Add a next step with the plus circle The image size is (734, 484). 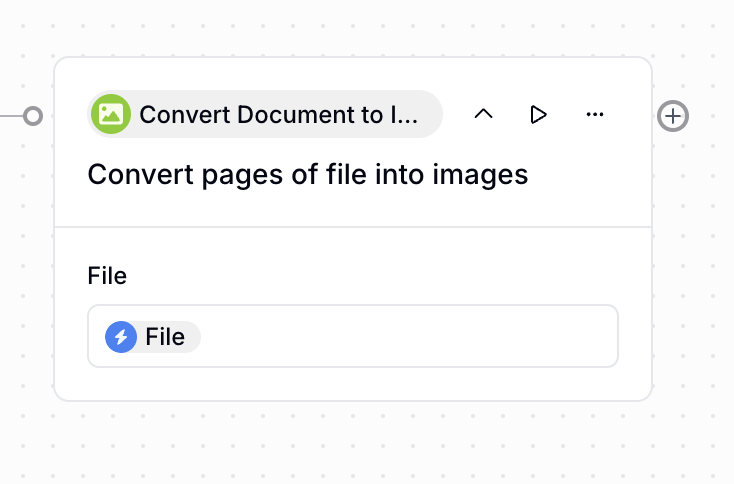(x=673, y=116)
